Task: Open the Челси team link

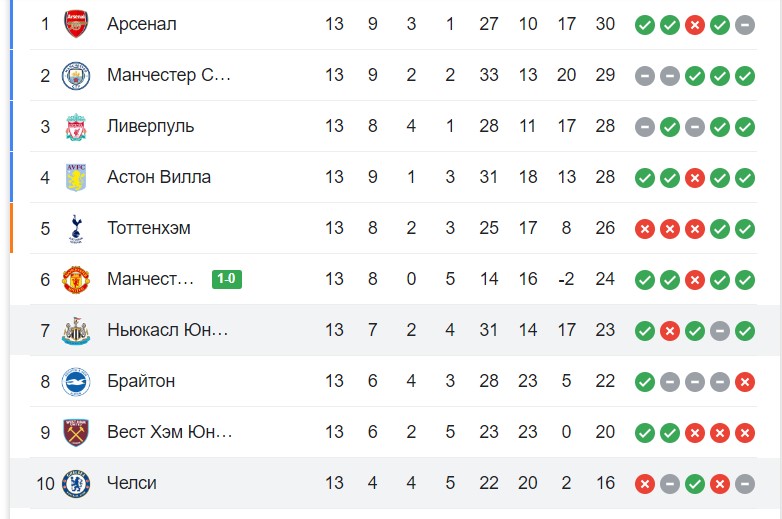Action: pyautogui.click(x=132, y=483)
